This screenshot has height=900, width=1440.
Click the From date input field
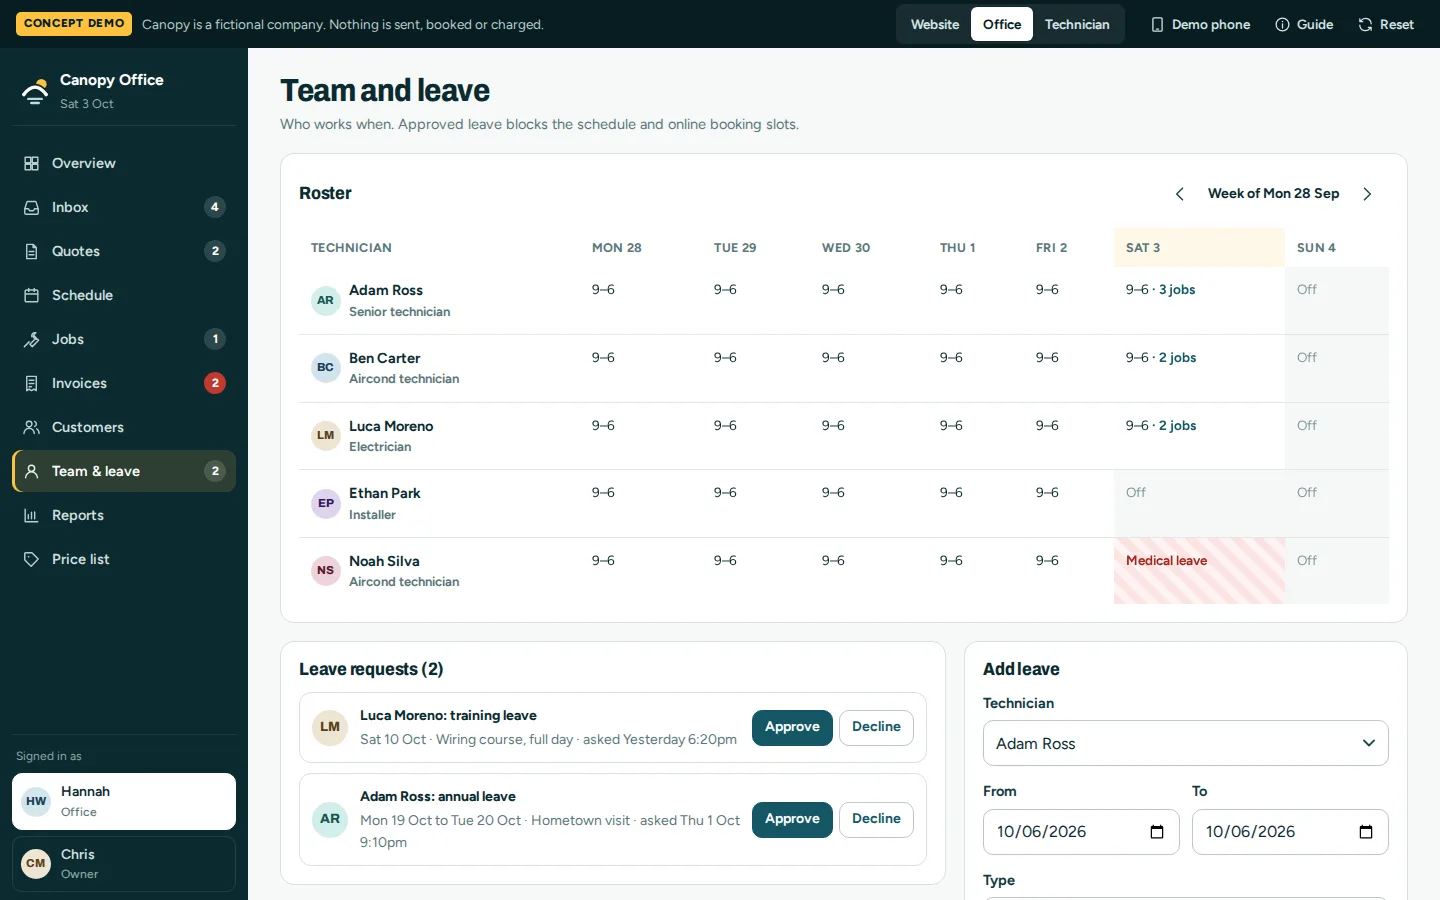click(1081, 832)
